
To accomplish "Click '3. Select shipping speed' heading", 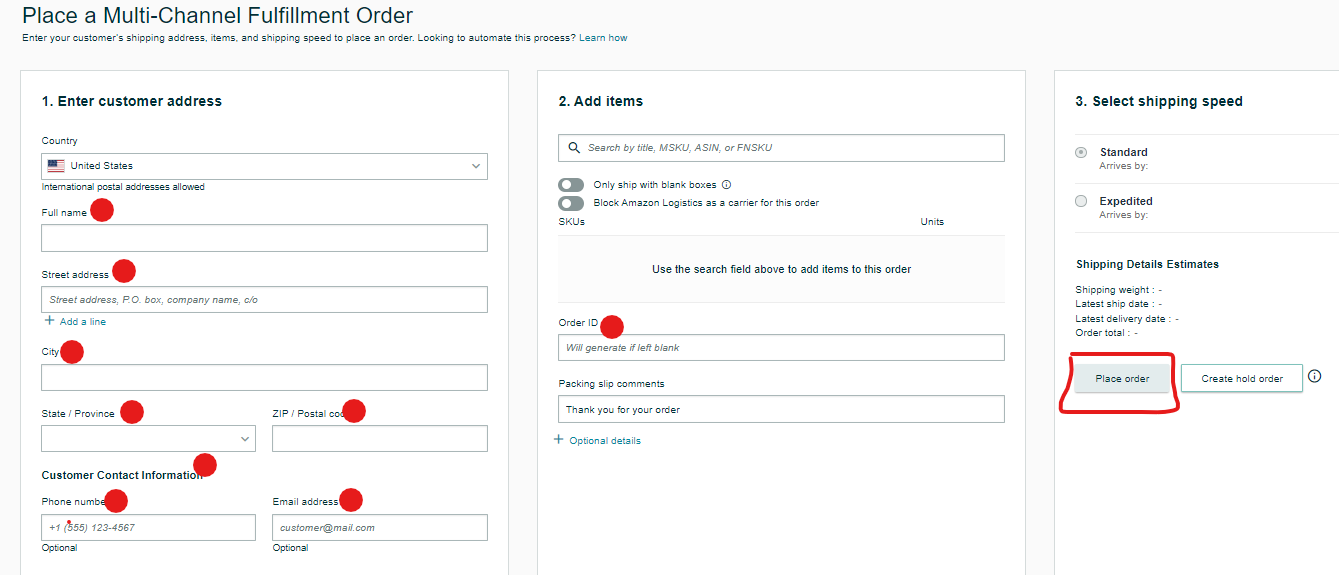I will 1159,101.
